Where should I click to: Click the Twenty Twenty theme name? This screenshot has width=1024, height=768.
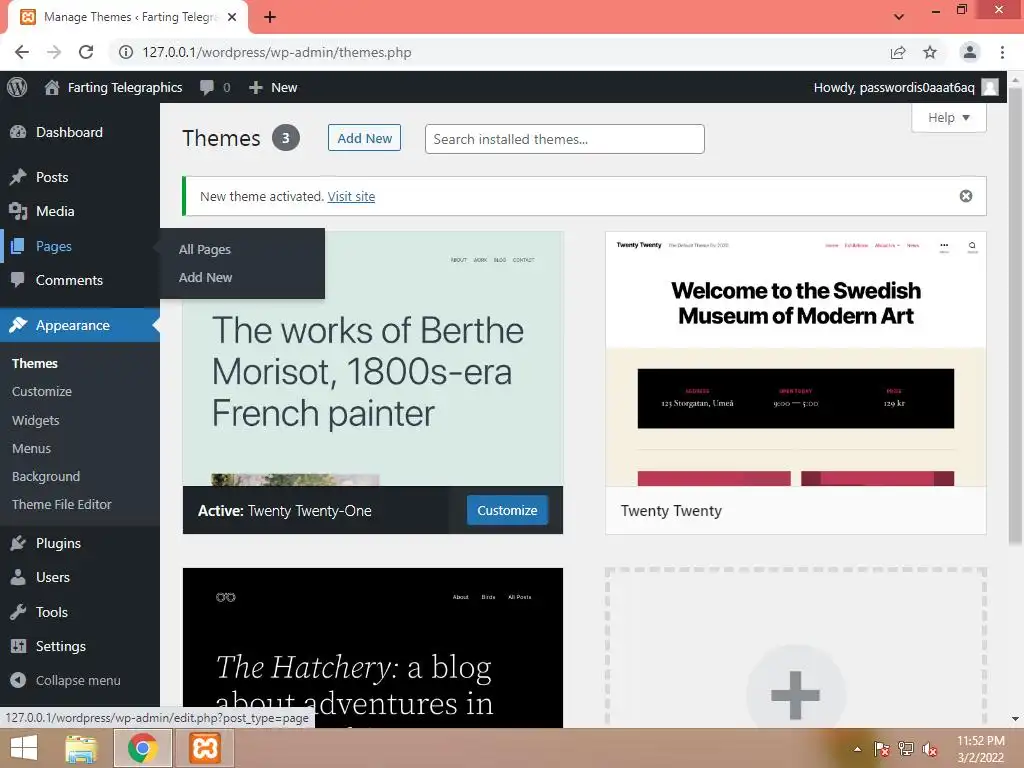671,511
